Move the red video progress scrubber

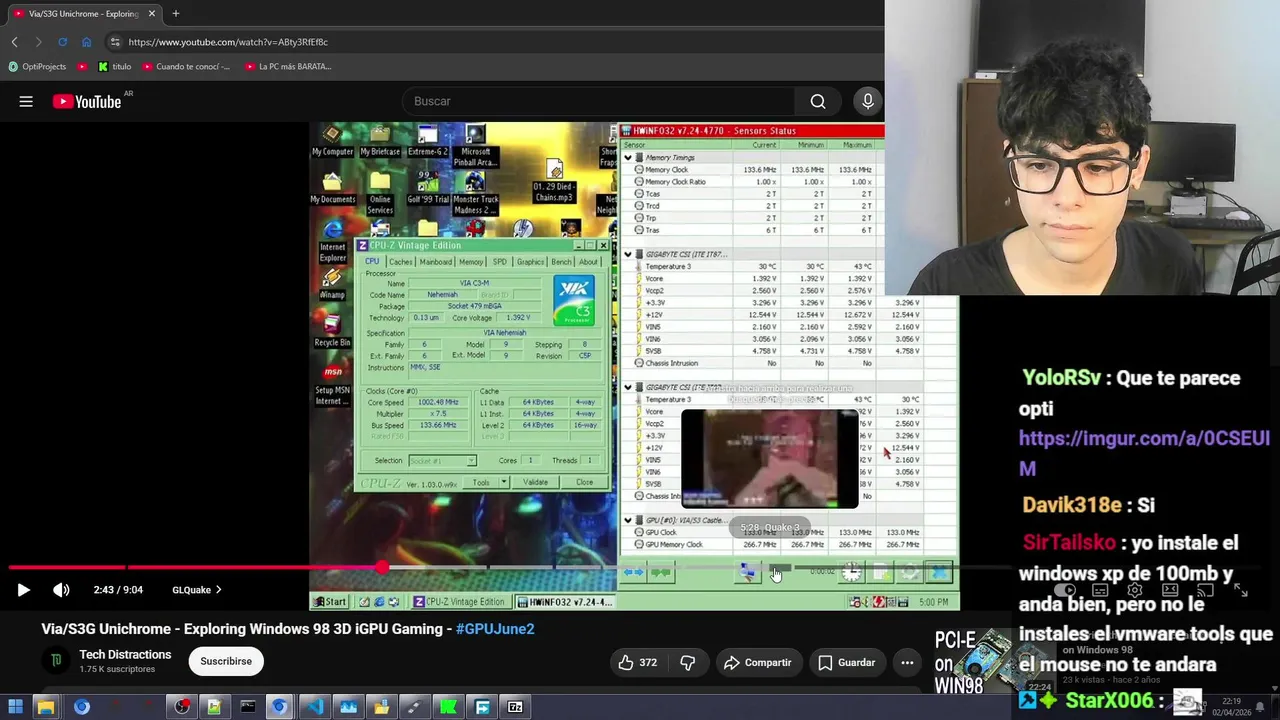(382, 567)
